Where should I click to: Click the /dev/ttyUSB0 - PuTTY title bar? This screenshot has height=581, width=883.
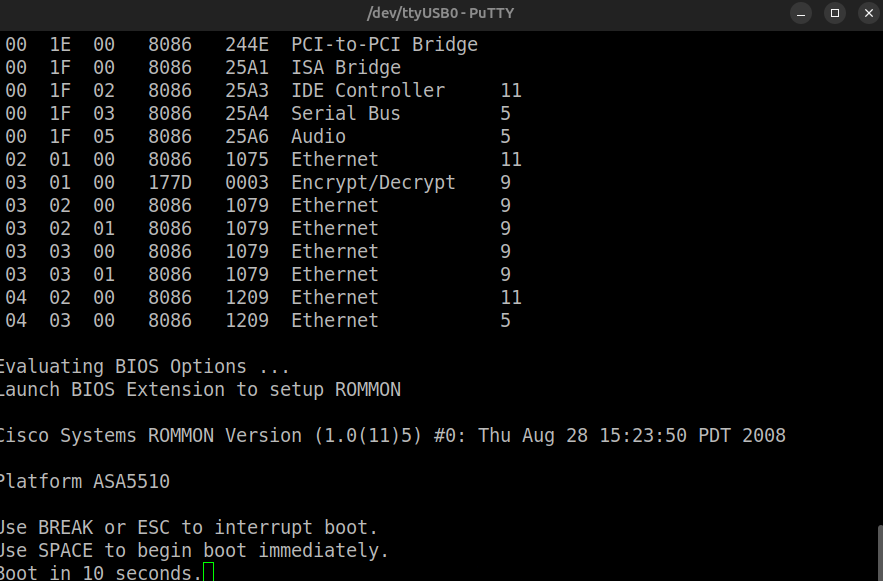441,13
